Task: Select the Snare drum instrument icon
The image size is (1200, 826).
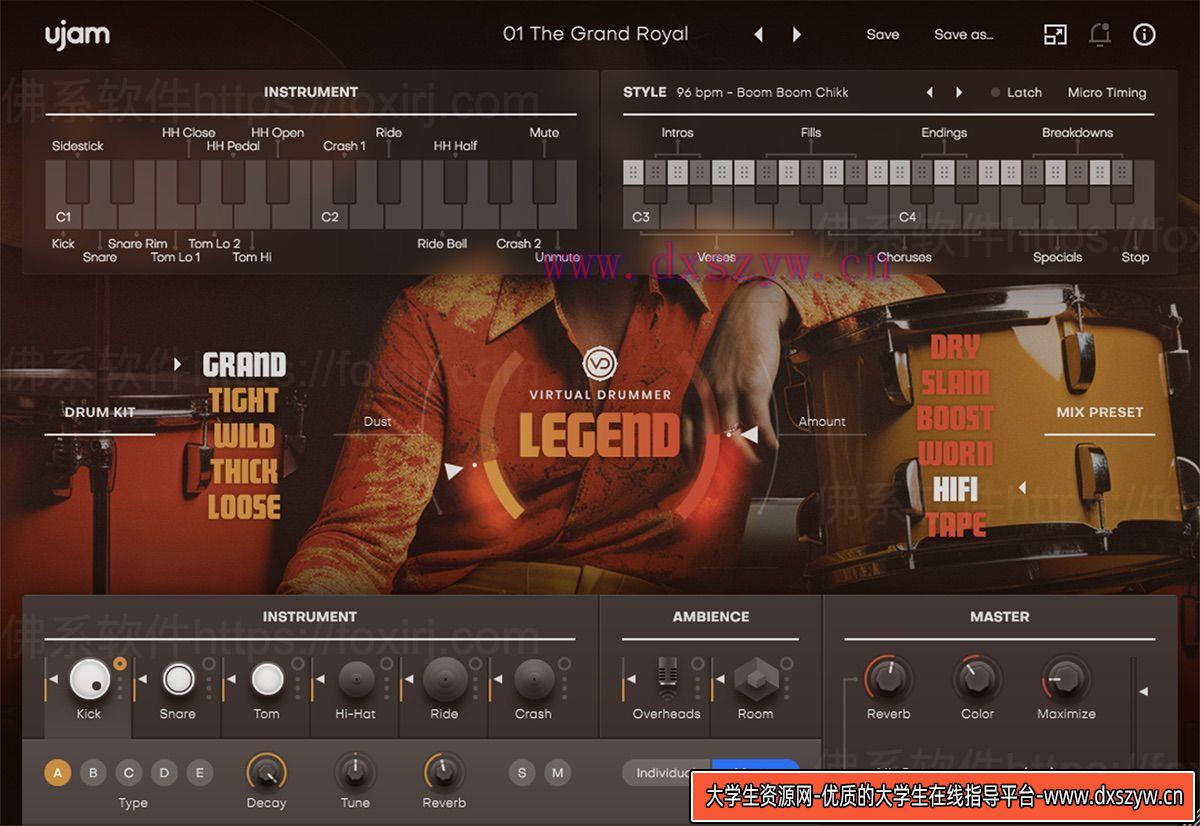Action: (x=178, y=679)
